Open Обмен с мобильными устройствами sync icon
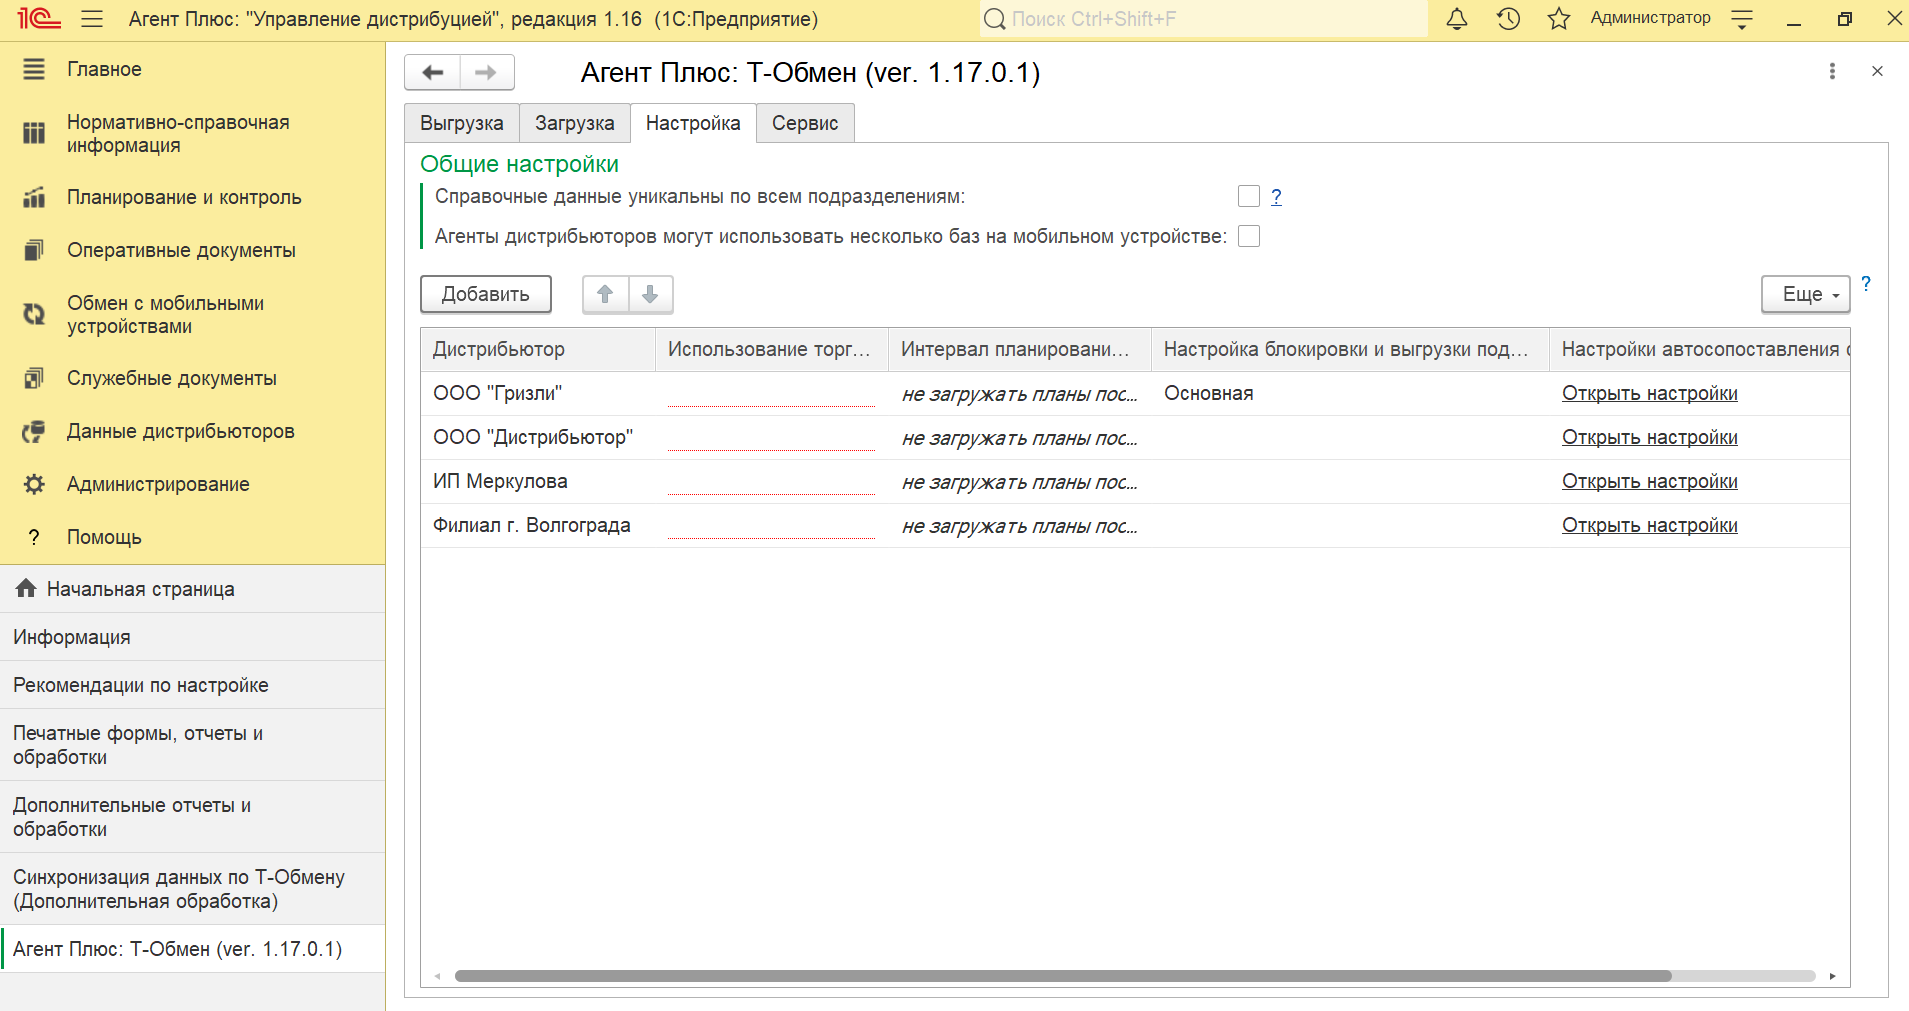 coord(34,314)
